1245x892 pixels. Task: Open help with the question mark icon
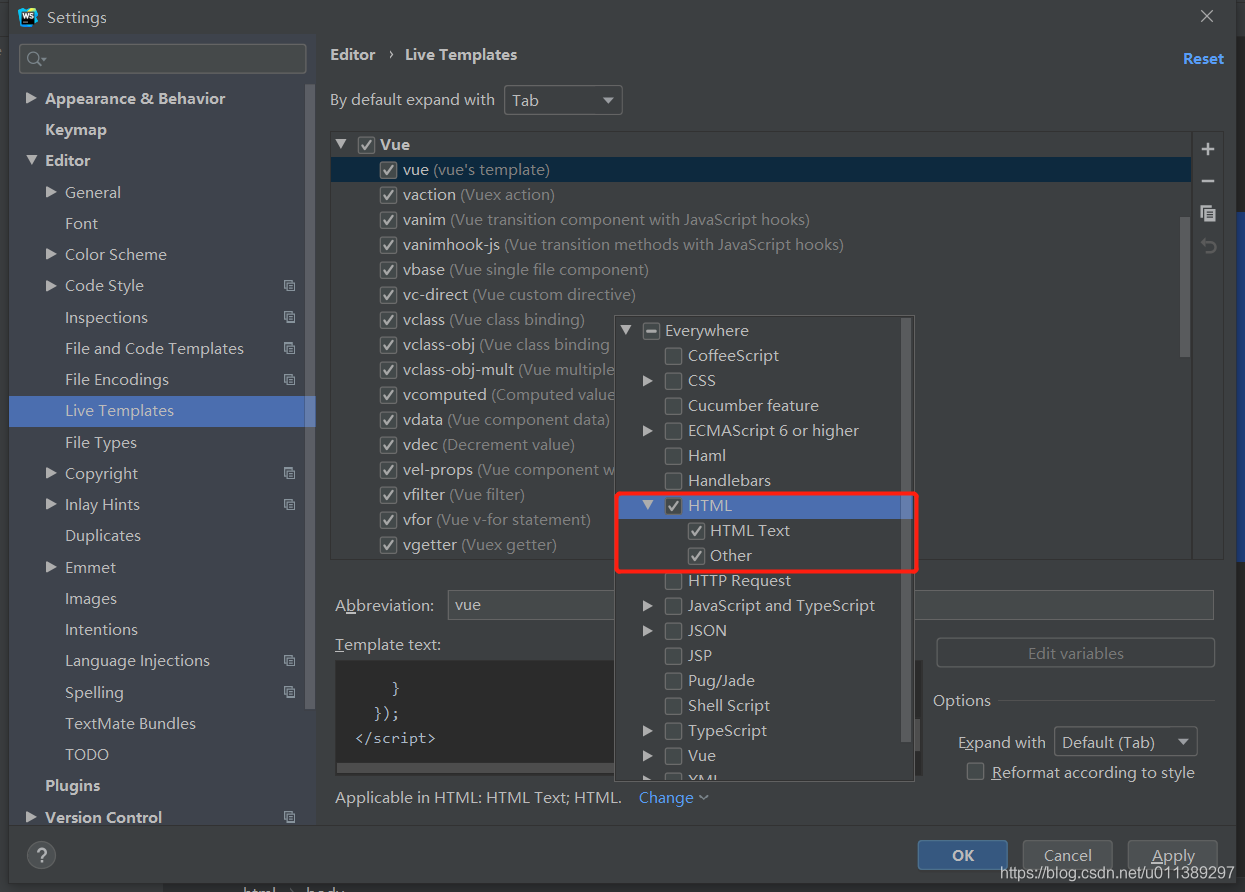(41, 855)
